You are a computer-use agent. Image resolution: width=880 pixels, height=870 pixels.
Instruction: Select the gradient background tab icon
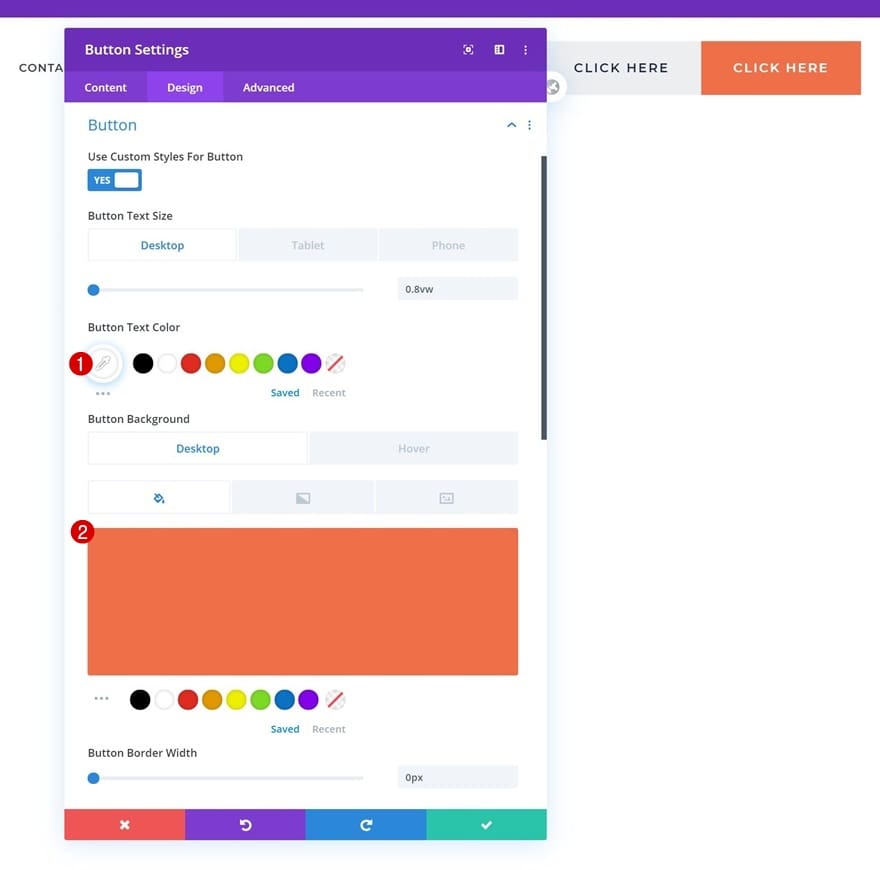(303, 498)
